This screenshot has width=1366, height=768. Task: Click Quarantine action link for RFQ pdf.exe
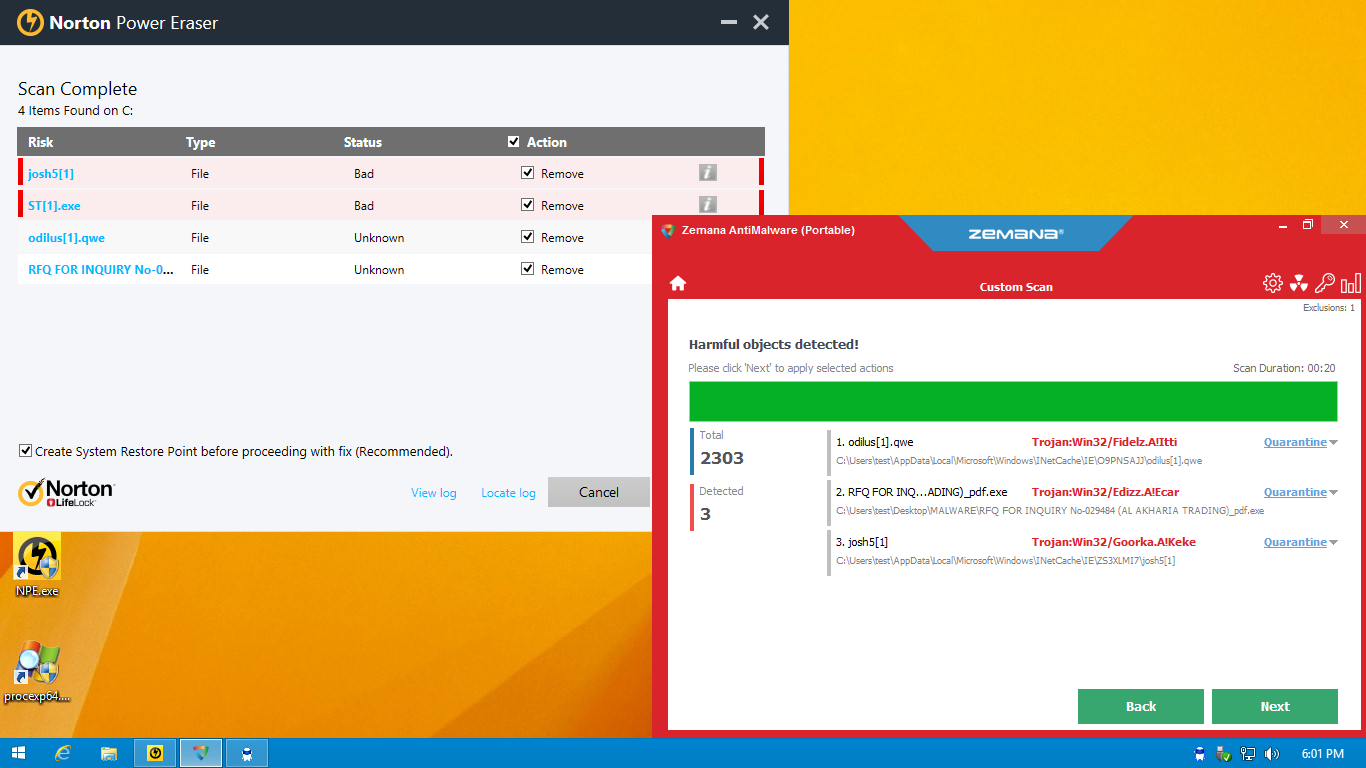click(x=1295, y=492)
